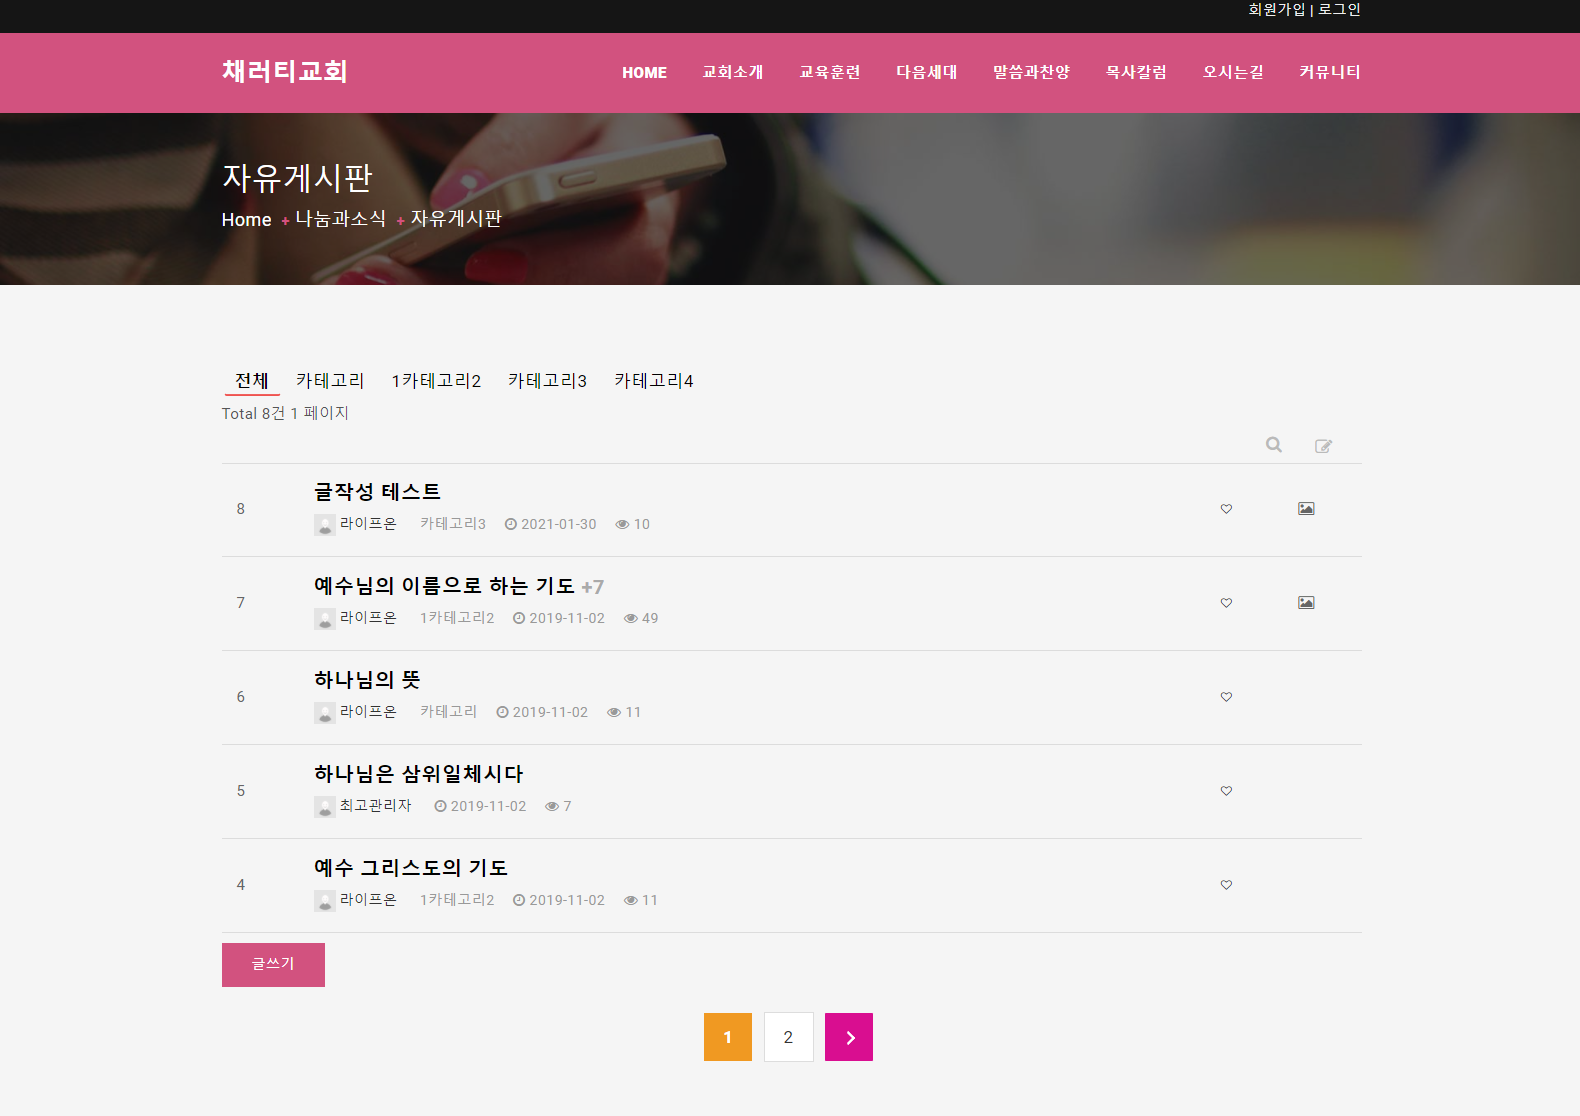Click heart icon on 하나님의 뜻 row
Screen dimensions: 1580x1116
[1226, 697]
